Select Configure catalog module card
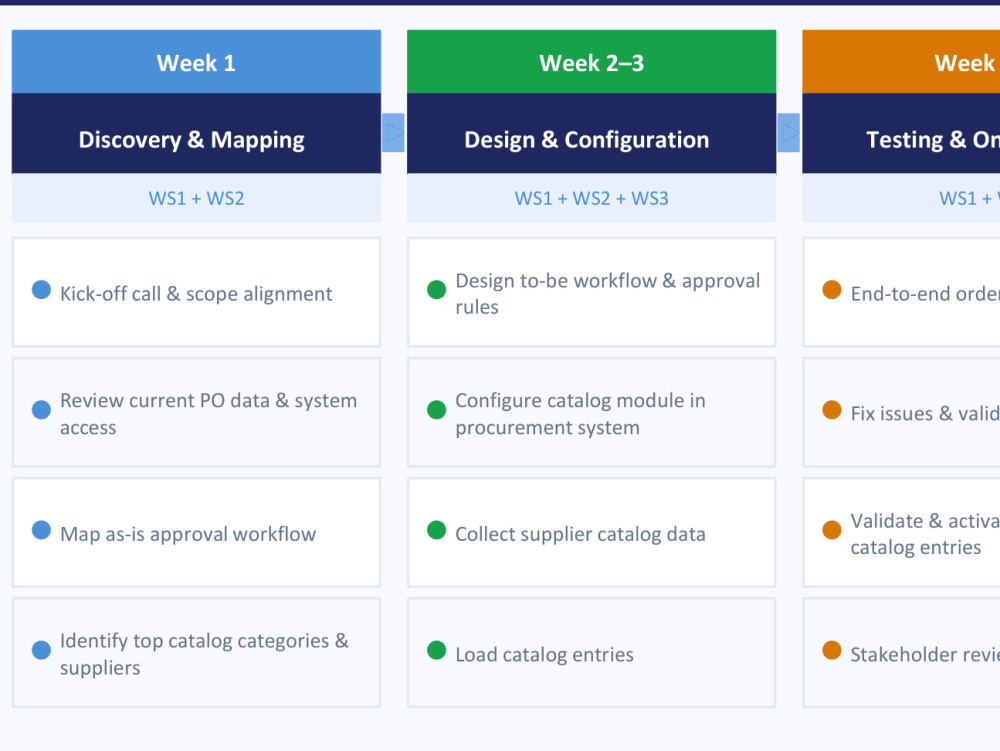The width and height of the screenshot is (1000, 751). [591, 412]
